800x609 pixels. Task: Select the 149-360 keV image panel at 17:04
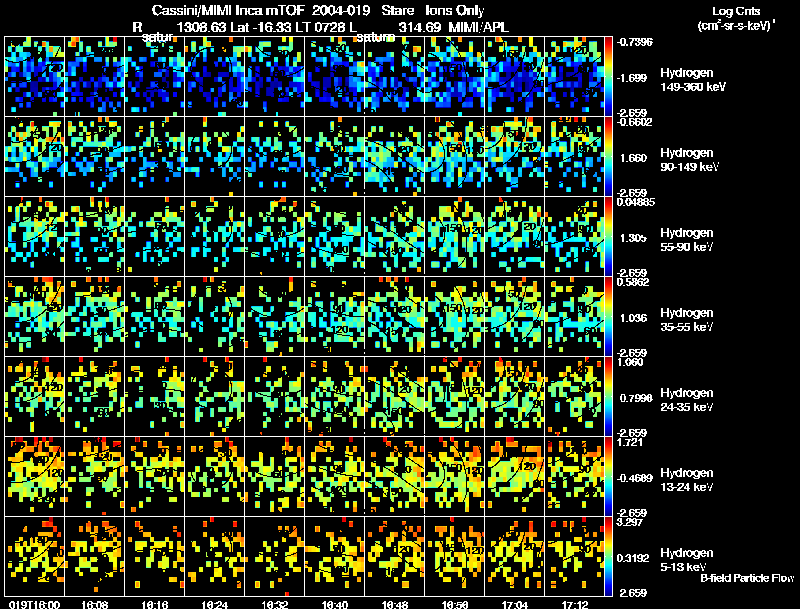515,77
